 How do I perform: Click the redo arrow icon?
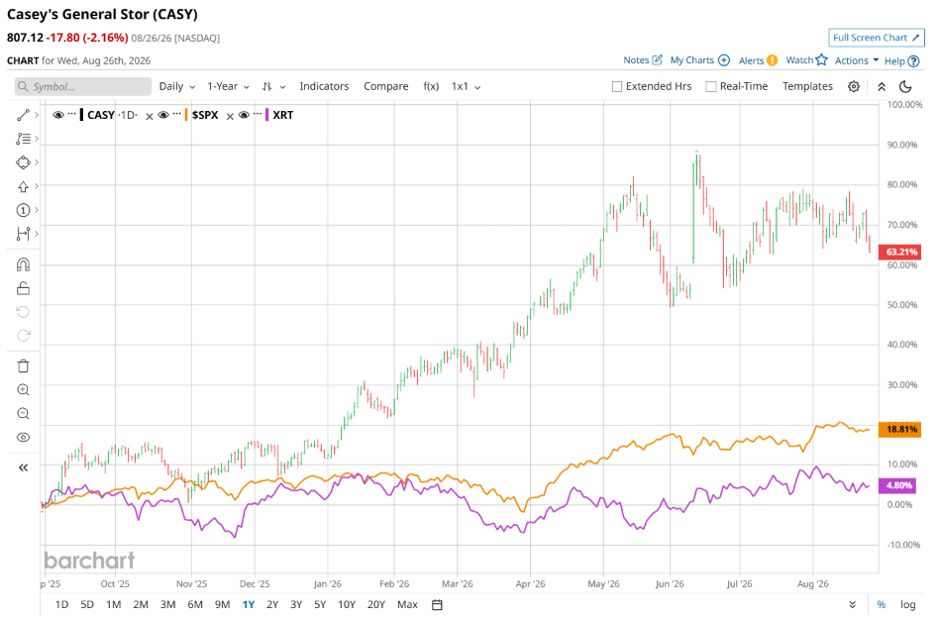(x=23, y=336)
